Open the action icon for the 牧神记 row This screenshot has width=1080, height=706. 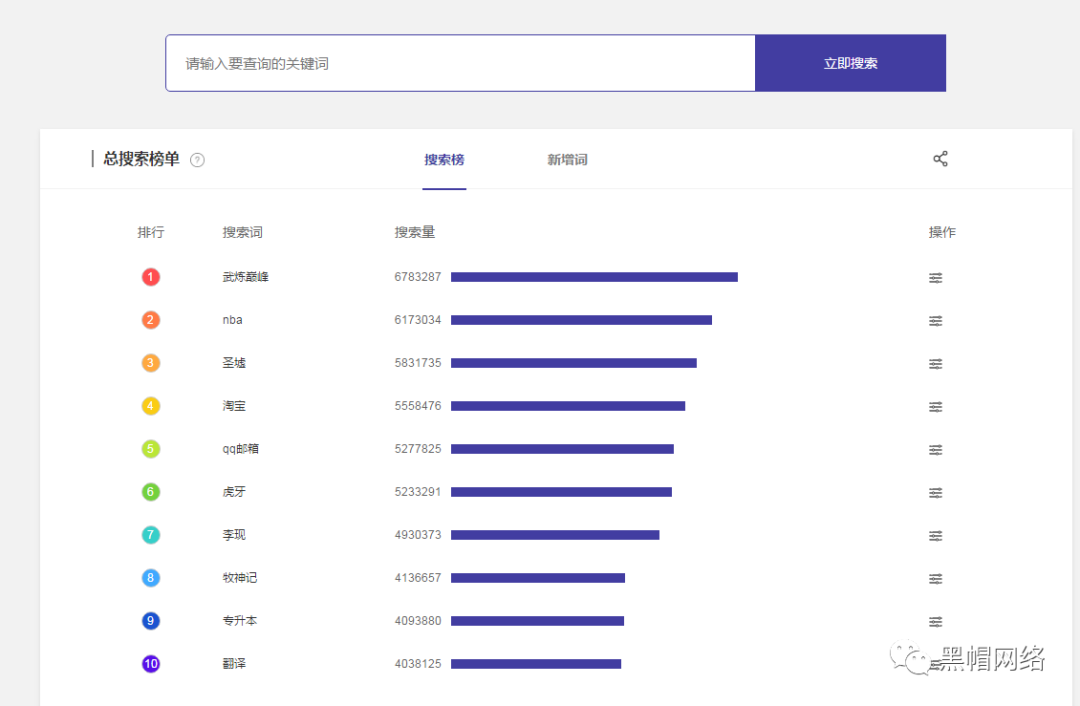(935, 579)
